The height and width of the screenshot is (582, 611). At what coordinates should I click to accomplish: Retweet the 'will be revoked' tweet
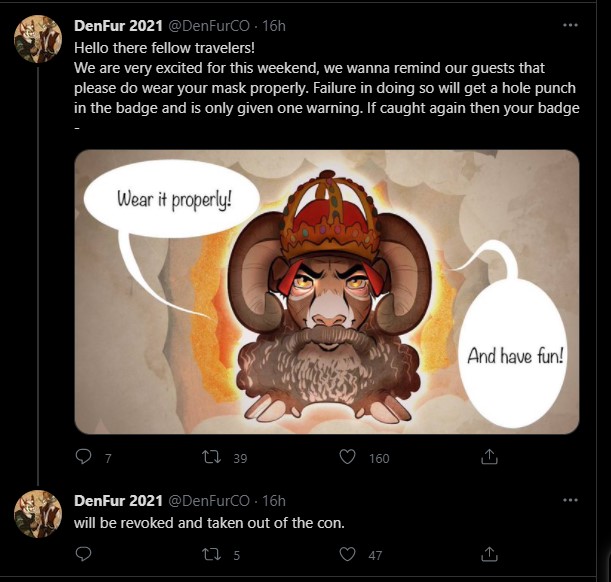tap(213, 553)
